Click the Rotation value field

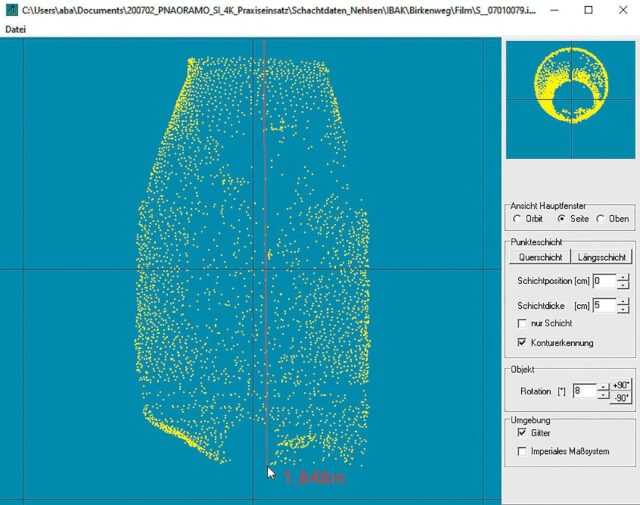pyautogui.click(x=584, y=390)
